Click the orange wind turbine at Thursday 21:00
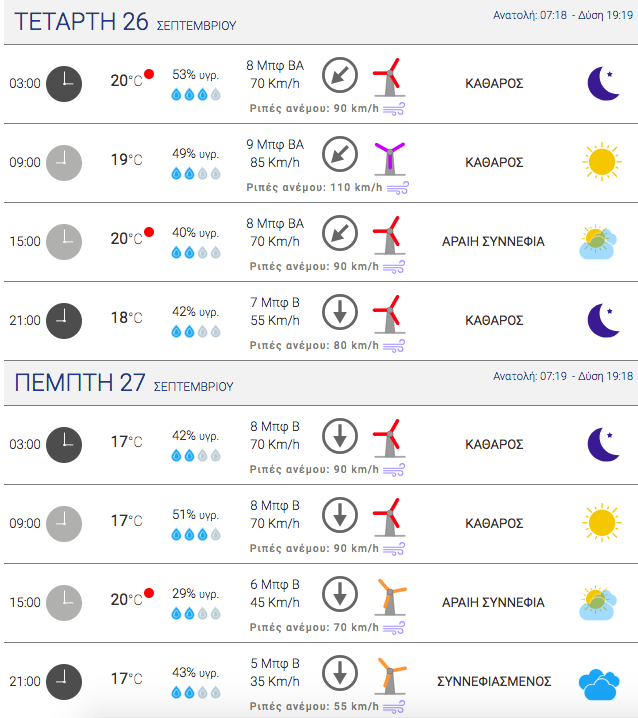638x718 pixels. [x=388, y=679]
